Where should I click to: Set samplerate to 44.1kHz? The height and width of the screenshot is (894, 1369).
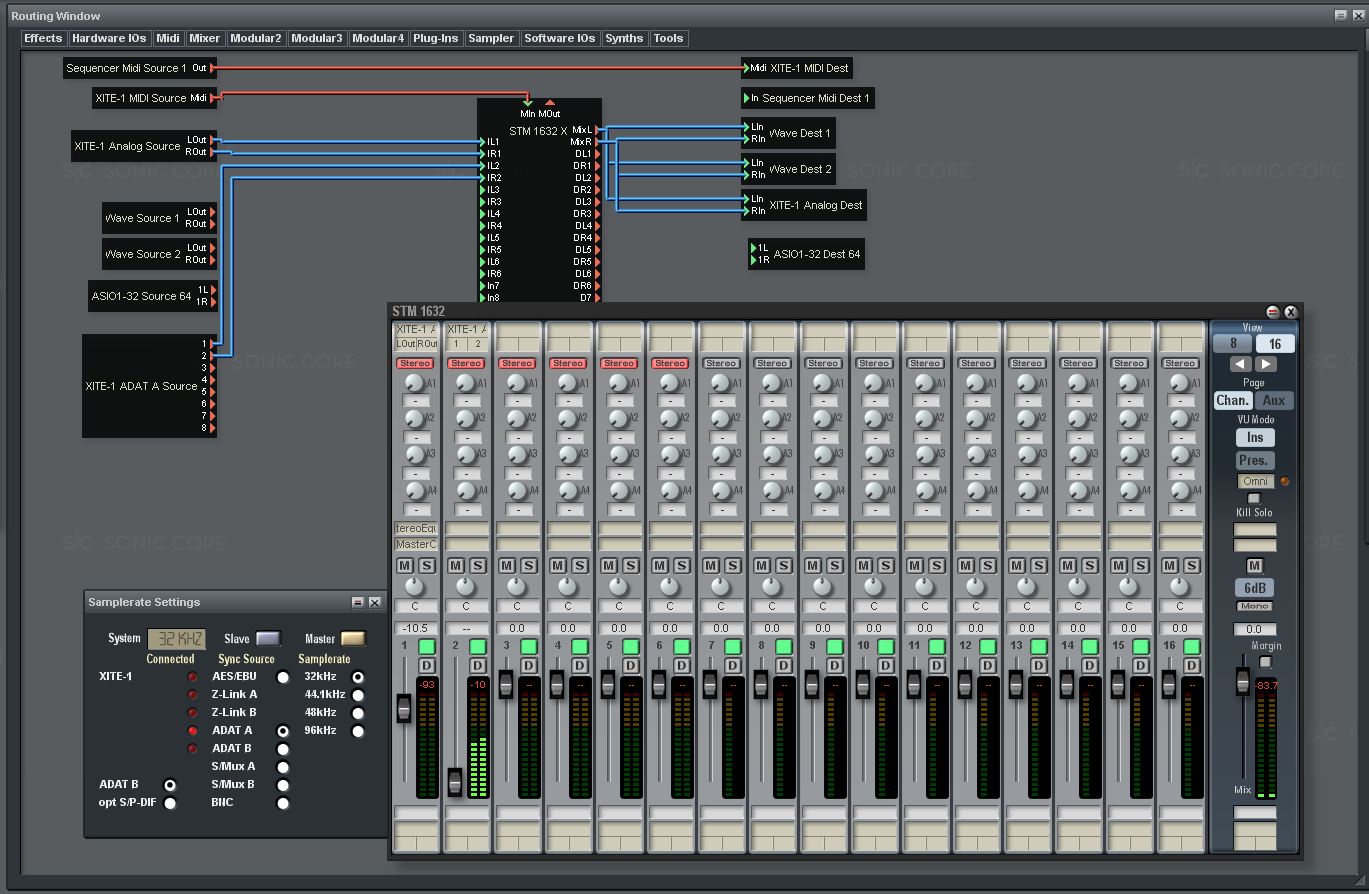pyautogui.click(x=358, y=695)
